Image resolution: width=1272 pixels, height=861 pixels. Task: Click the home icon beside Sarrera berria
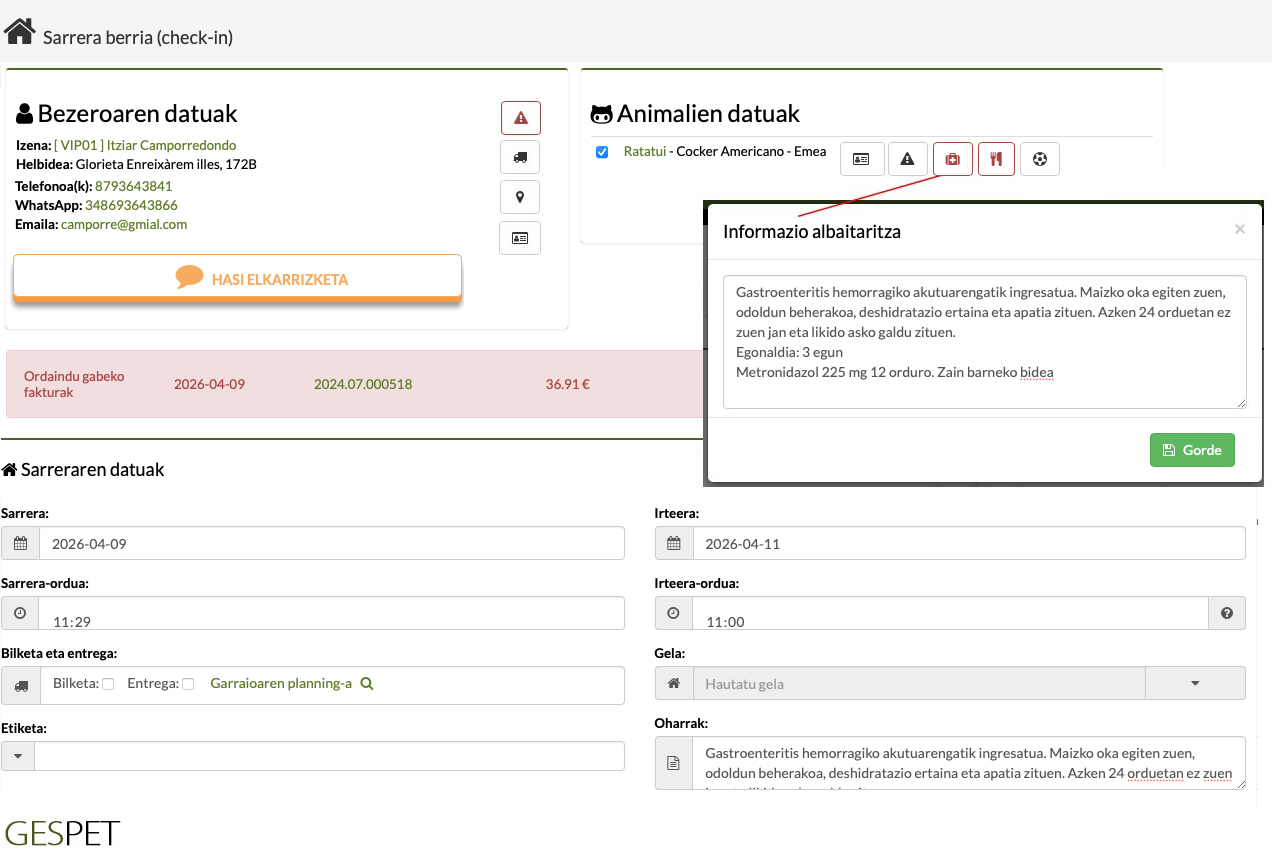(20, 32)
